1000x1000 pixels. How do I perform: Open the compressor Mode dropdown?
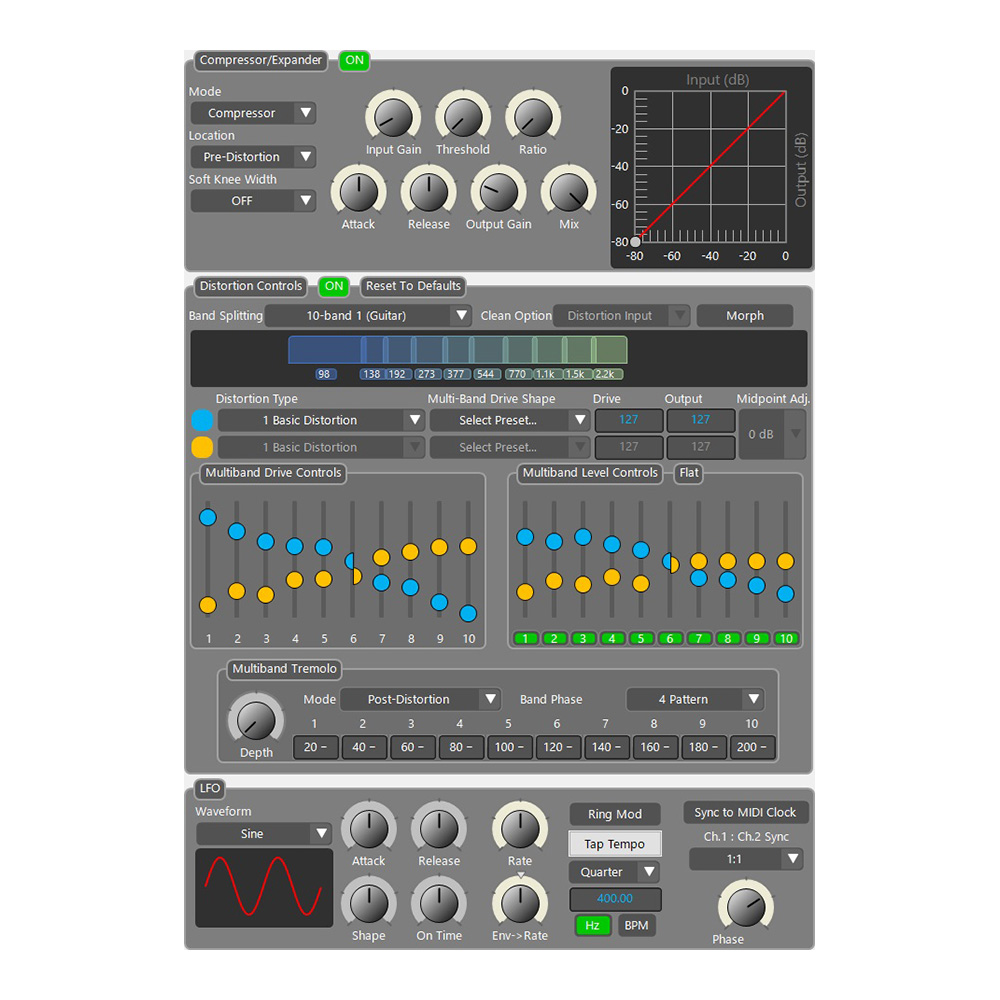point(254,113)
